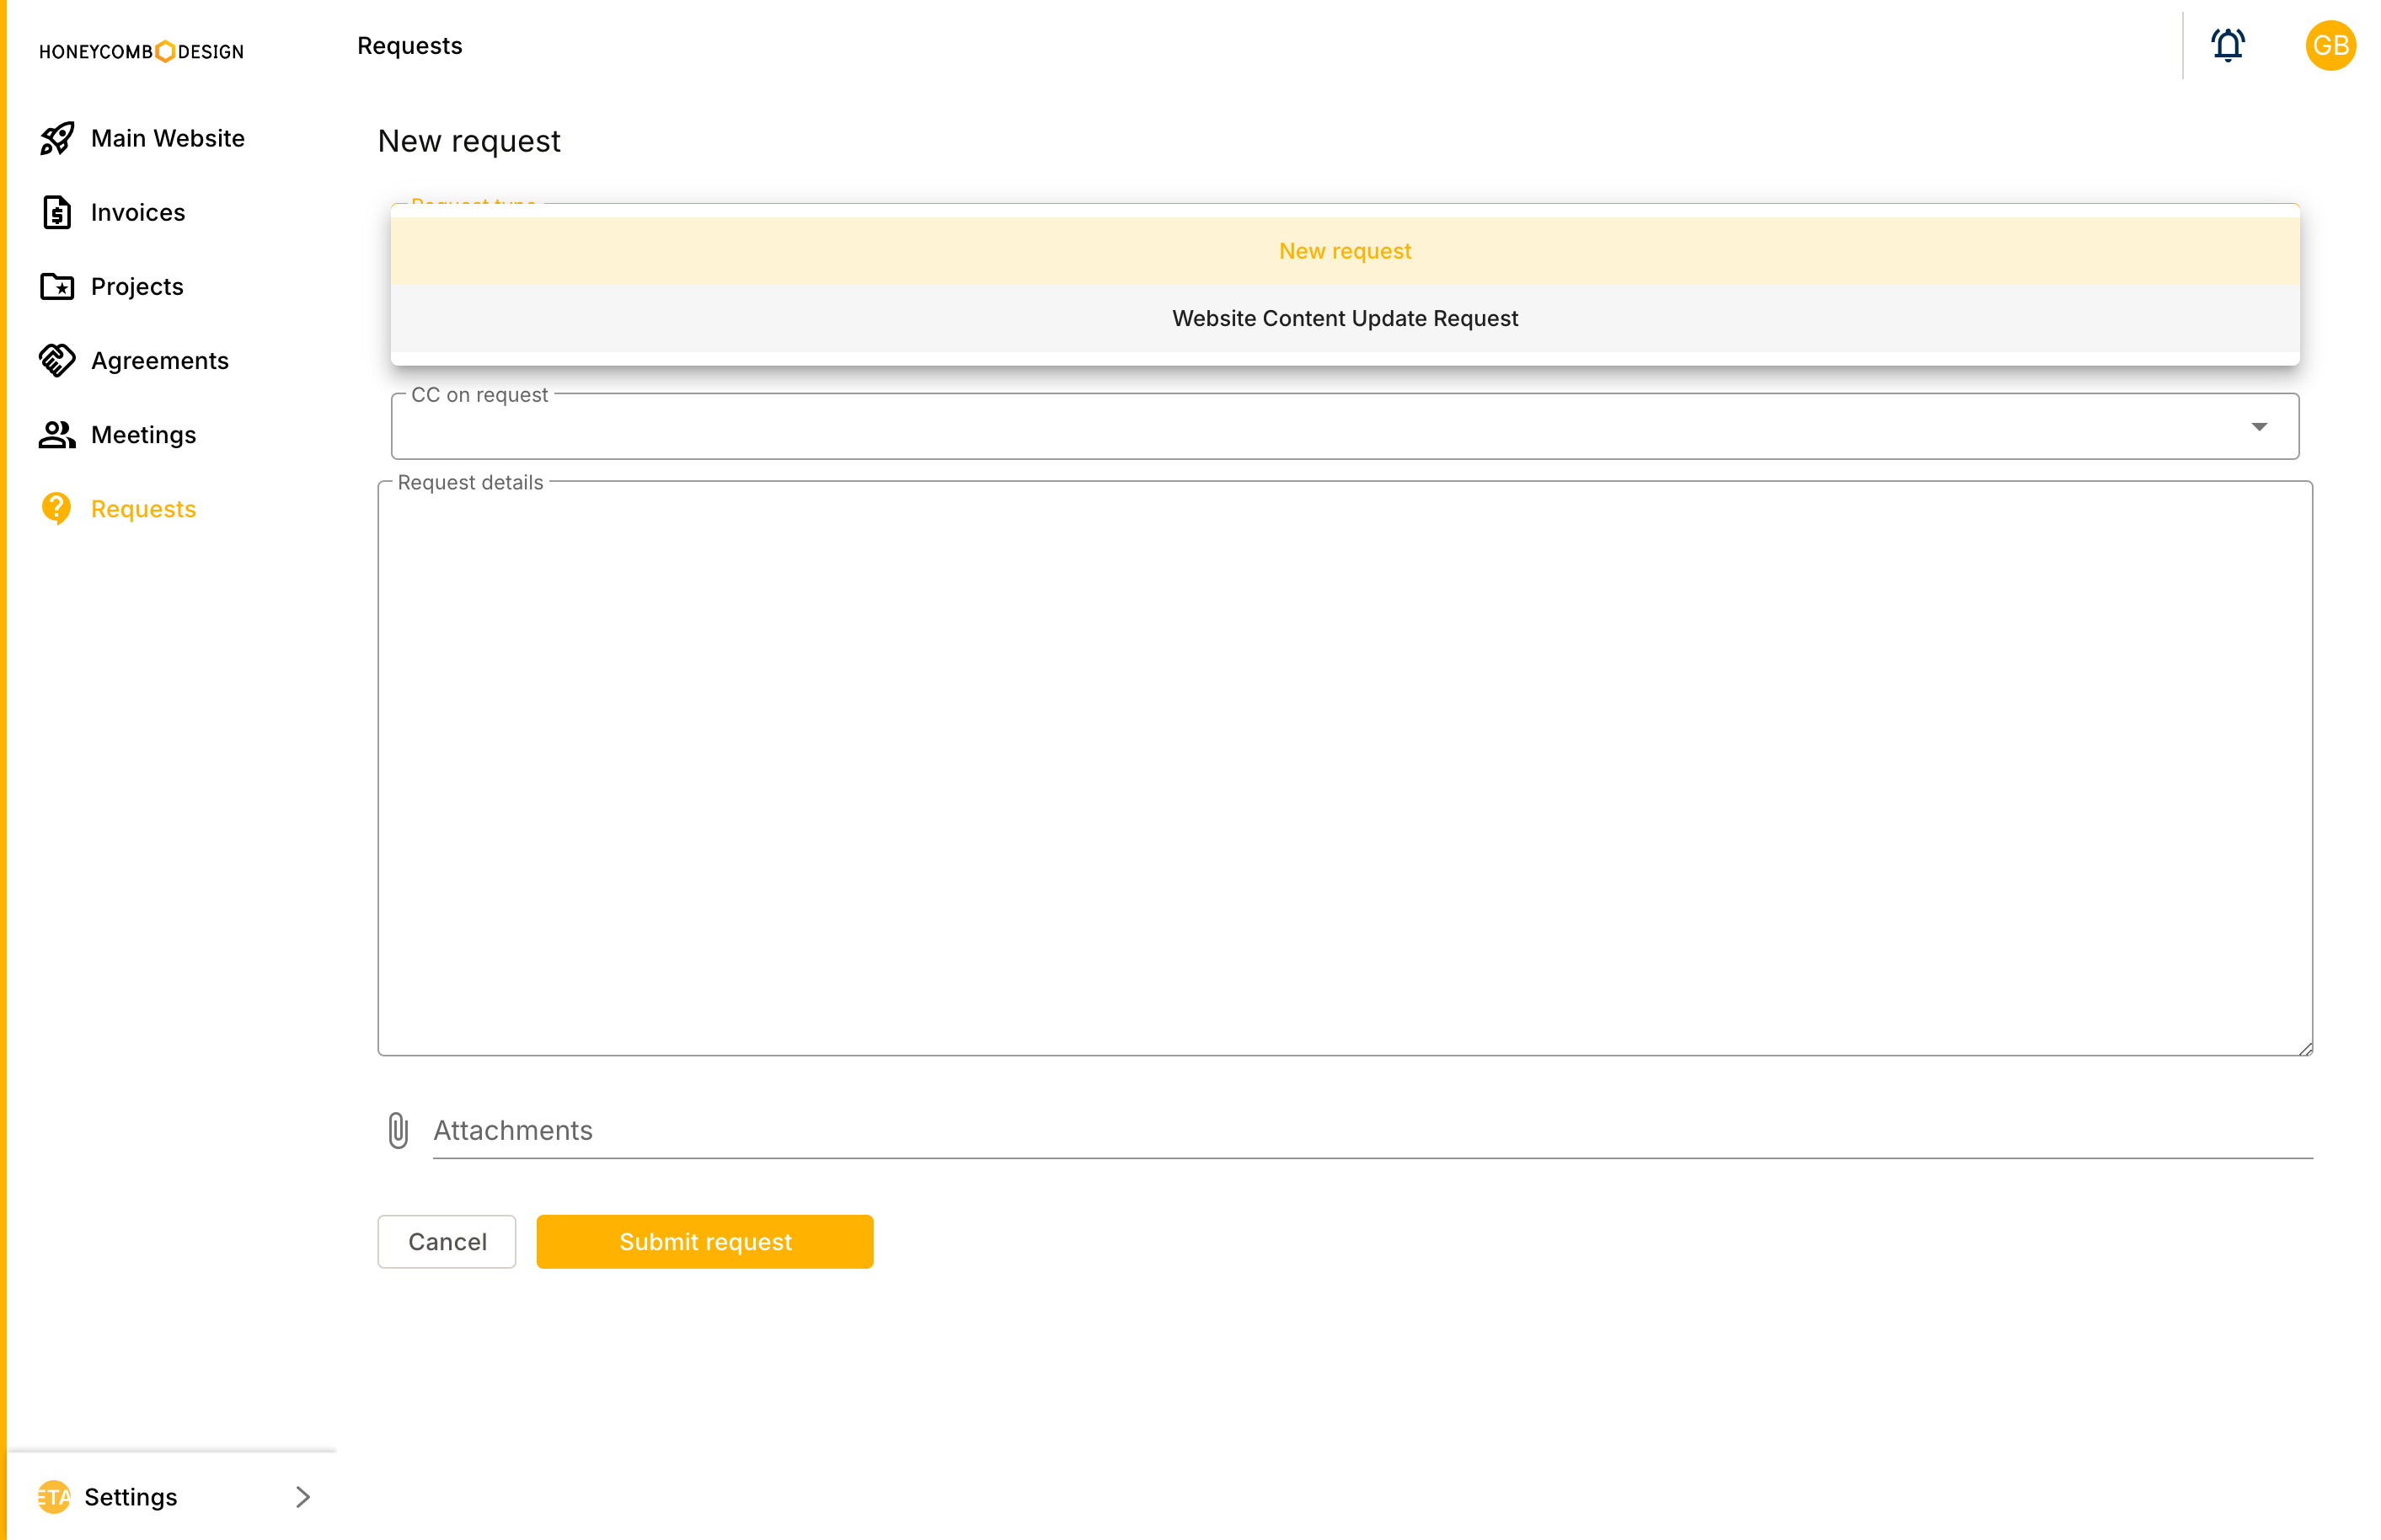
Task: Open the CC on request dropdown arrow
Action: click(x=2258, y=427)
